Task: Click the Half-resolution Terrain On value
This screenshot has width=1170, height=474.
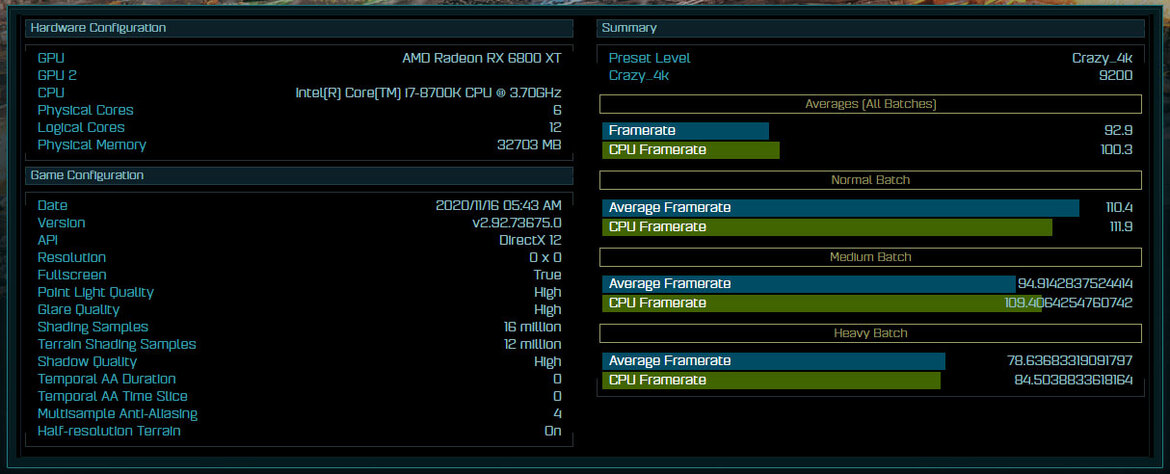Action: tap(553, 431)
